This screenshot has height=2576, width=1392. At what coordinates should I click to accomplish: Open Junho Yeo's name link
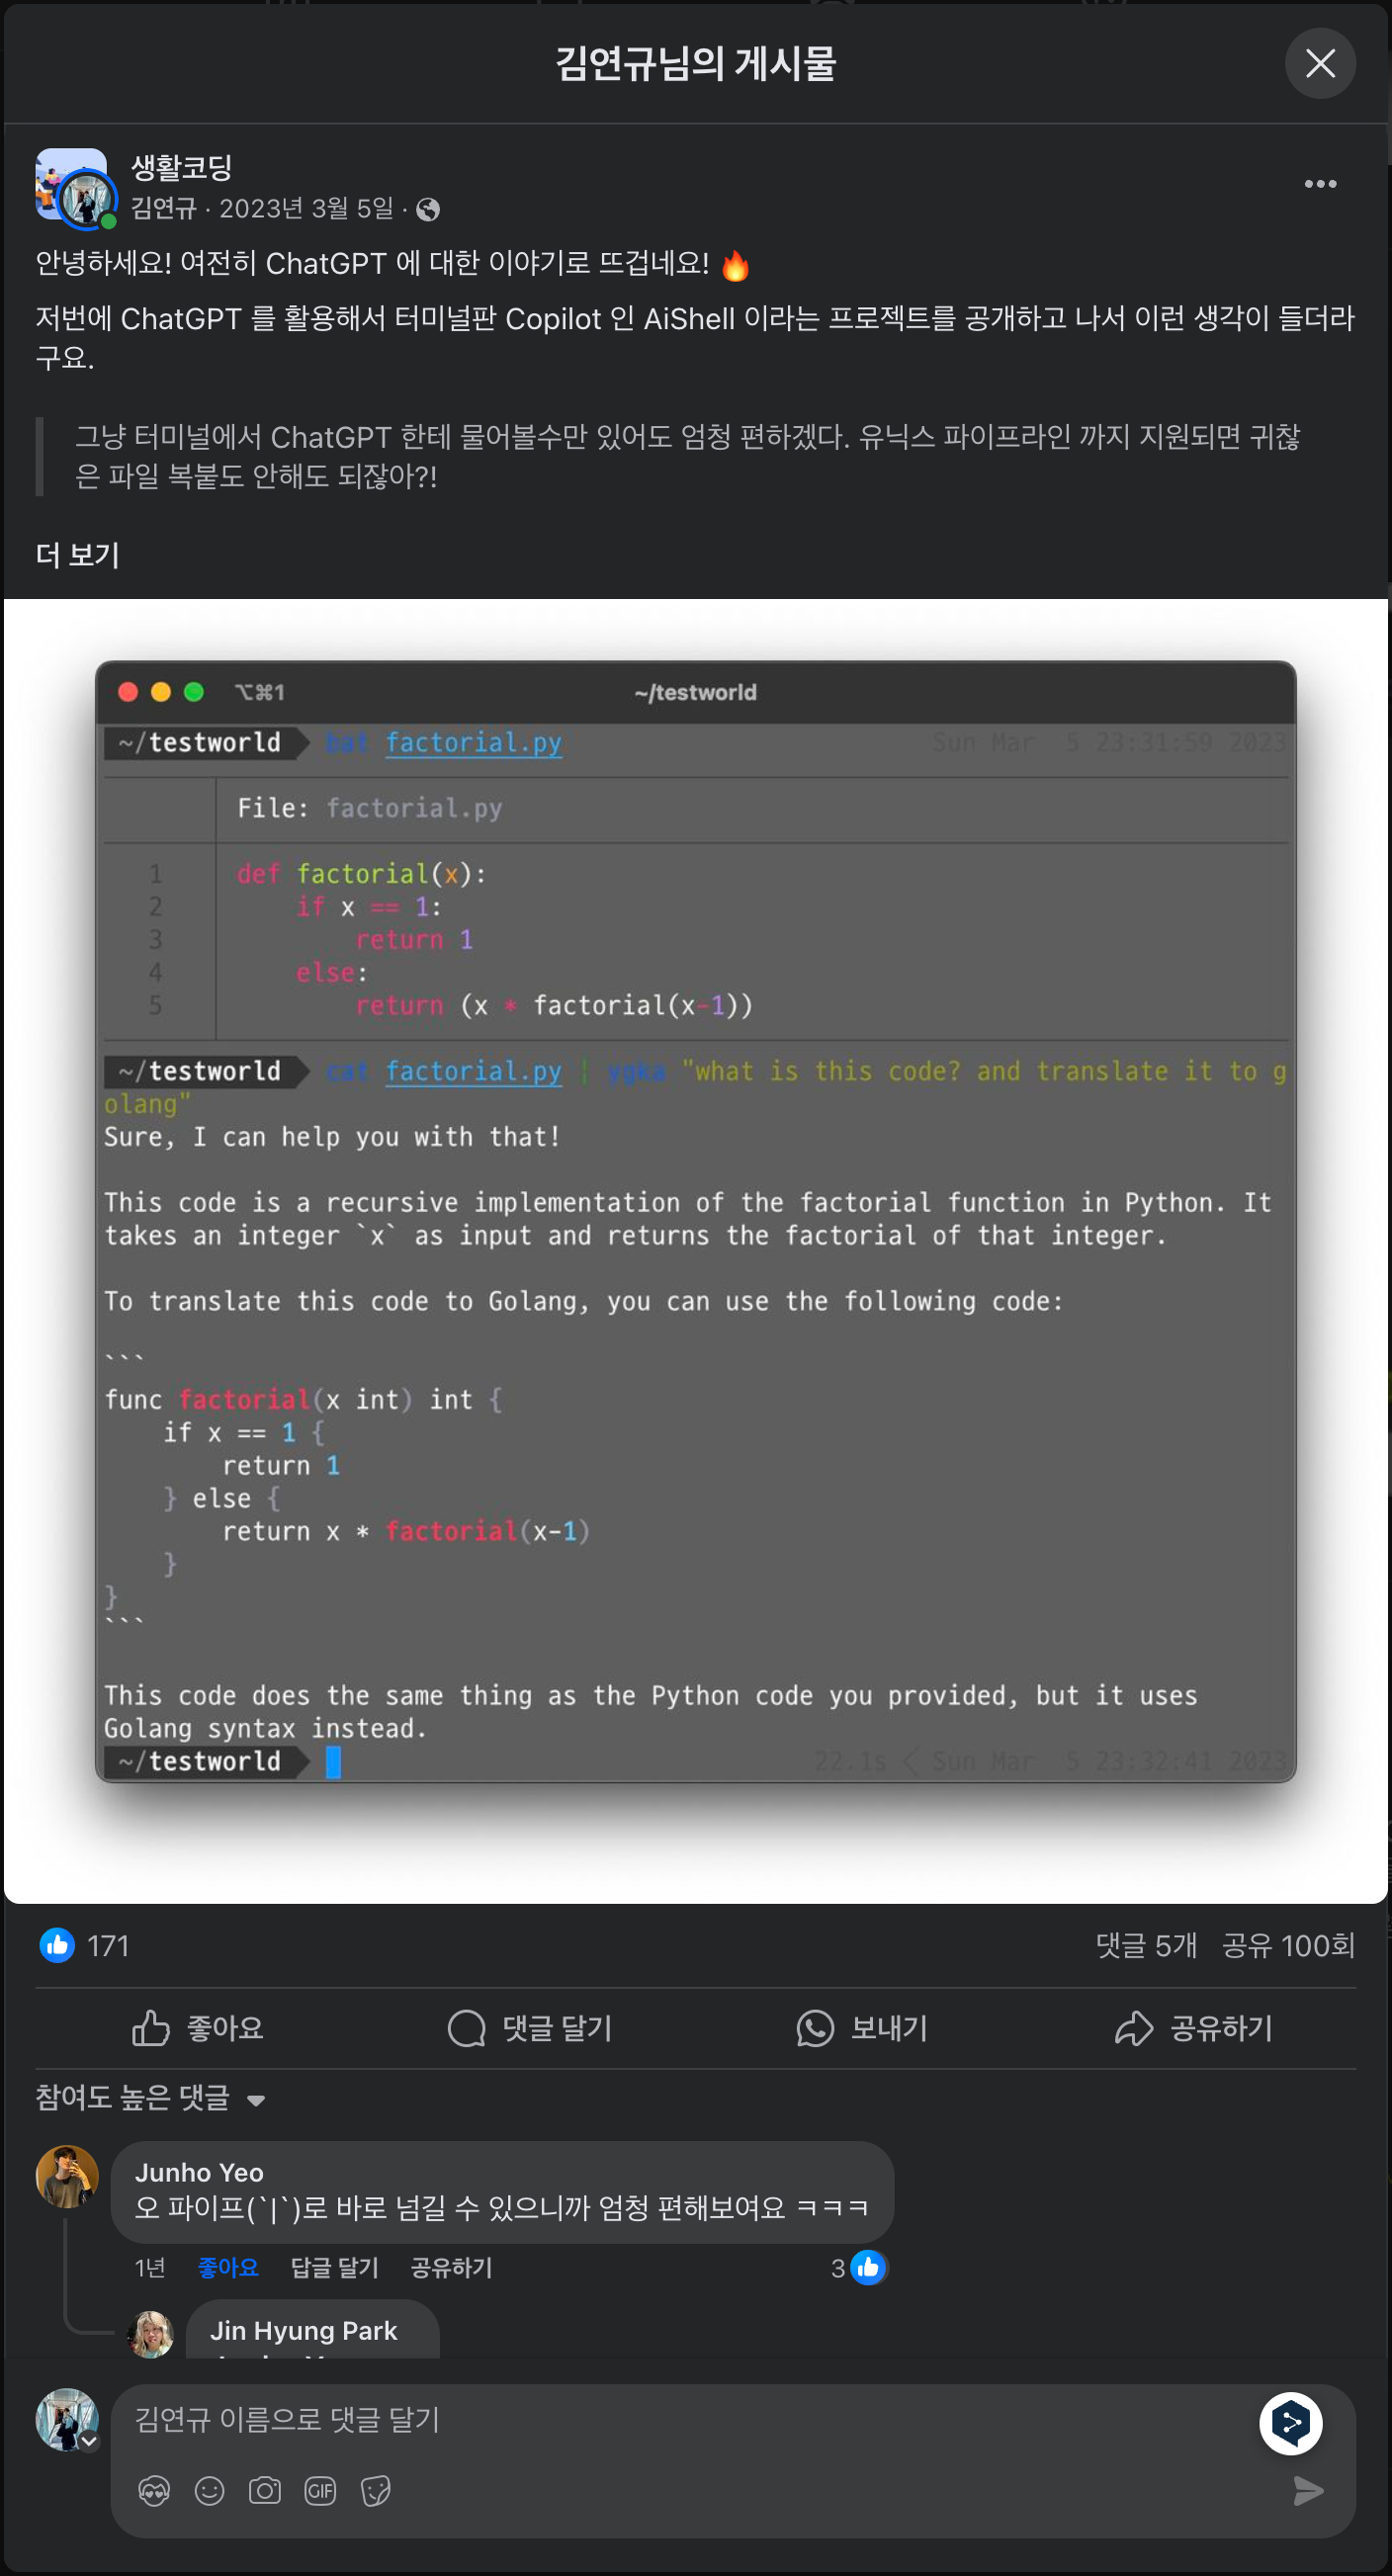(199, 2172)
